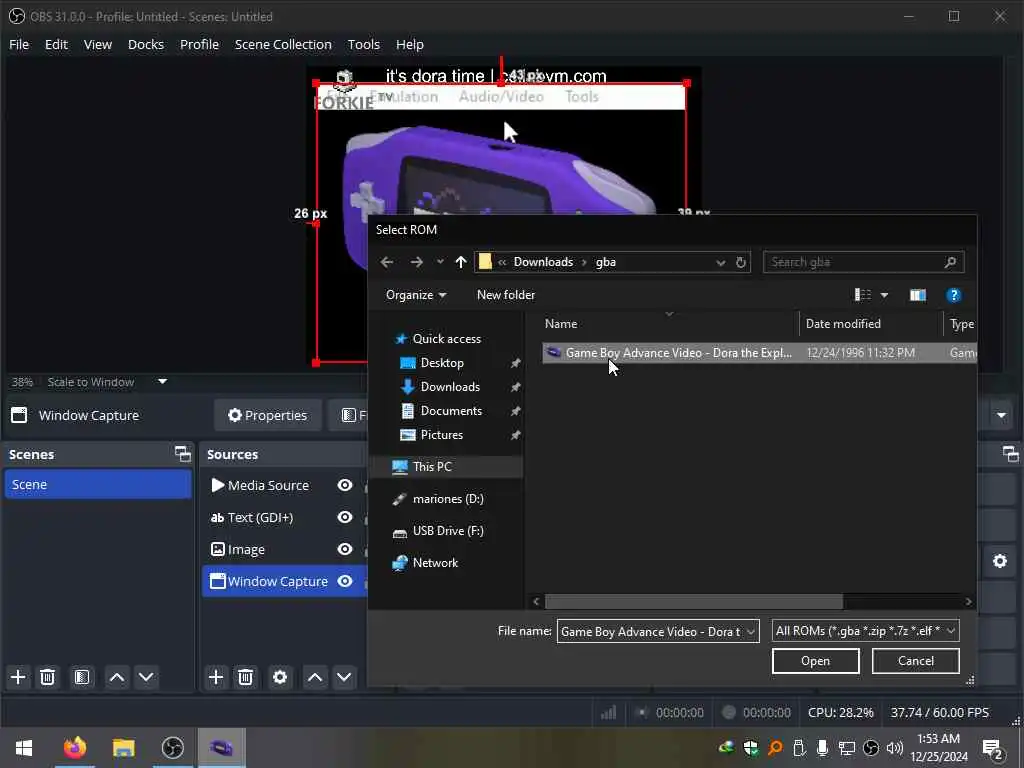This screenshot has width=1024, height=768.
Task: Open the Organize dropdown menu
Action: 416,295
